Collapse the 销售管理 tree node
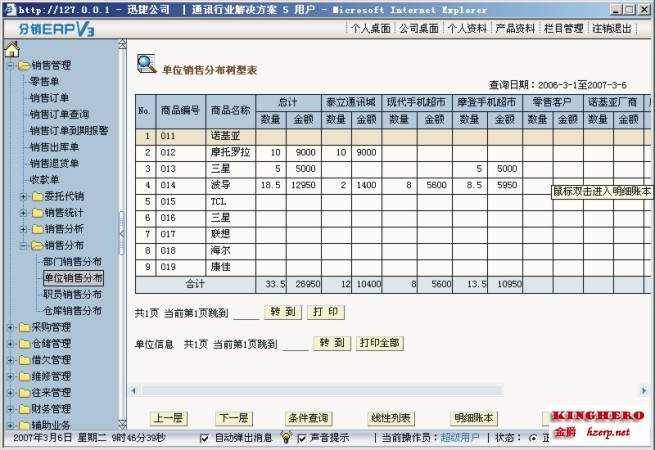 (x=10, y=66)
